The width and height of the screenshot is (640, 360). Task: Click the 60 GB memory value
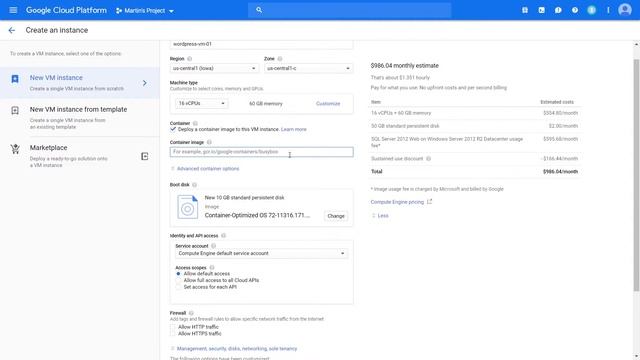[x=266, y=104]
